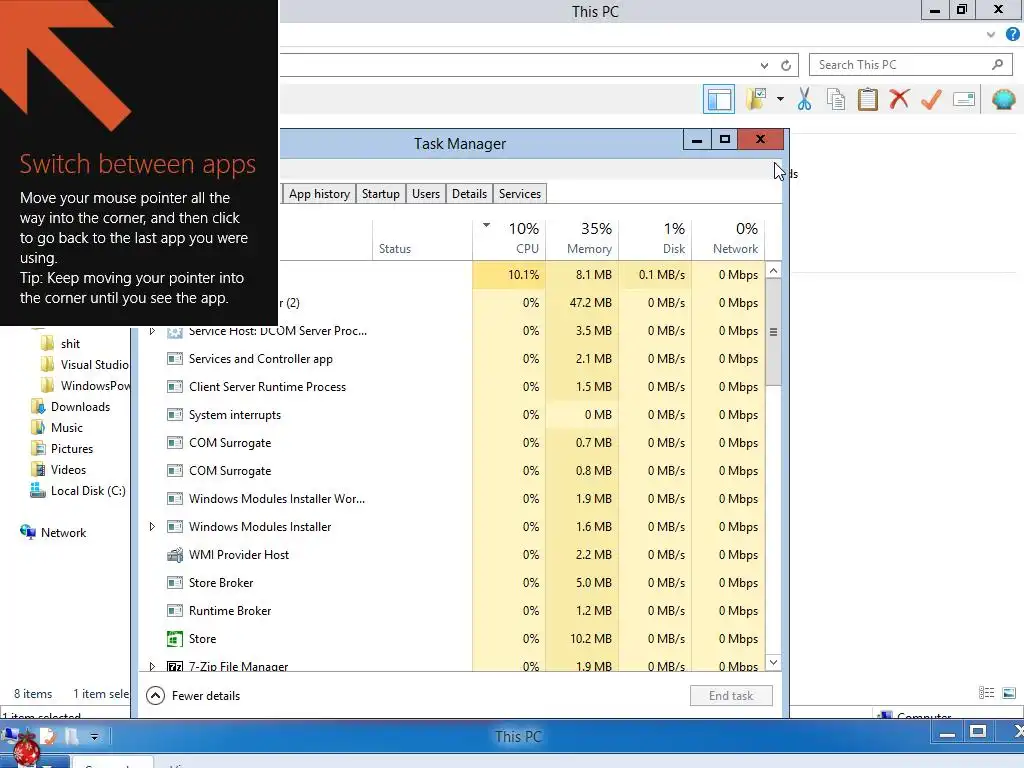Open Music in the navigation pane
The image size is (1024, 768).
(x=57, y=428)
